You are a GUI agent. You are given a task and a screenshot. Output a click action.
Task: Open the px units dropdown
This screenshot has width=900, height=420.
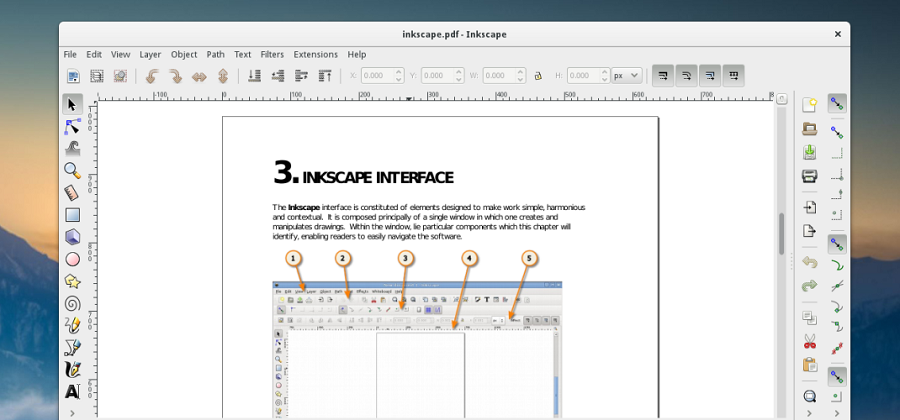[x=626, y=76]
